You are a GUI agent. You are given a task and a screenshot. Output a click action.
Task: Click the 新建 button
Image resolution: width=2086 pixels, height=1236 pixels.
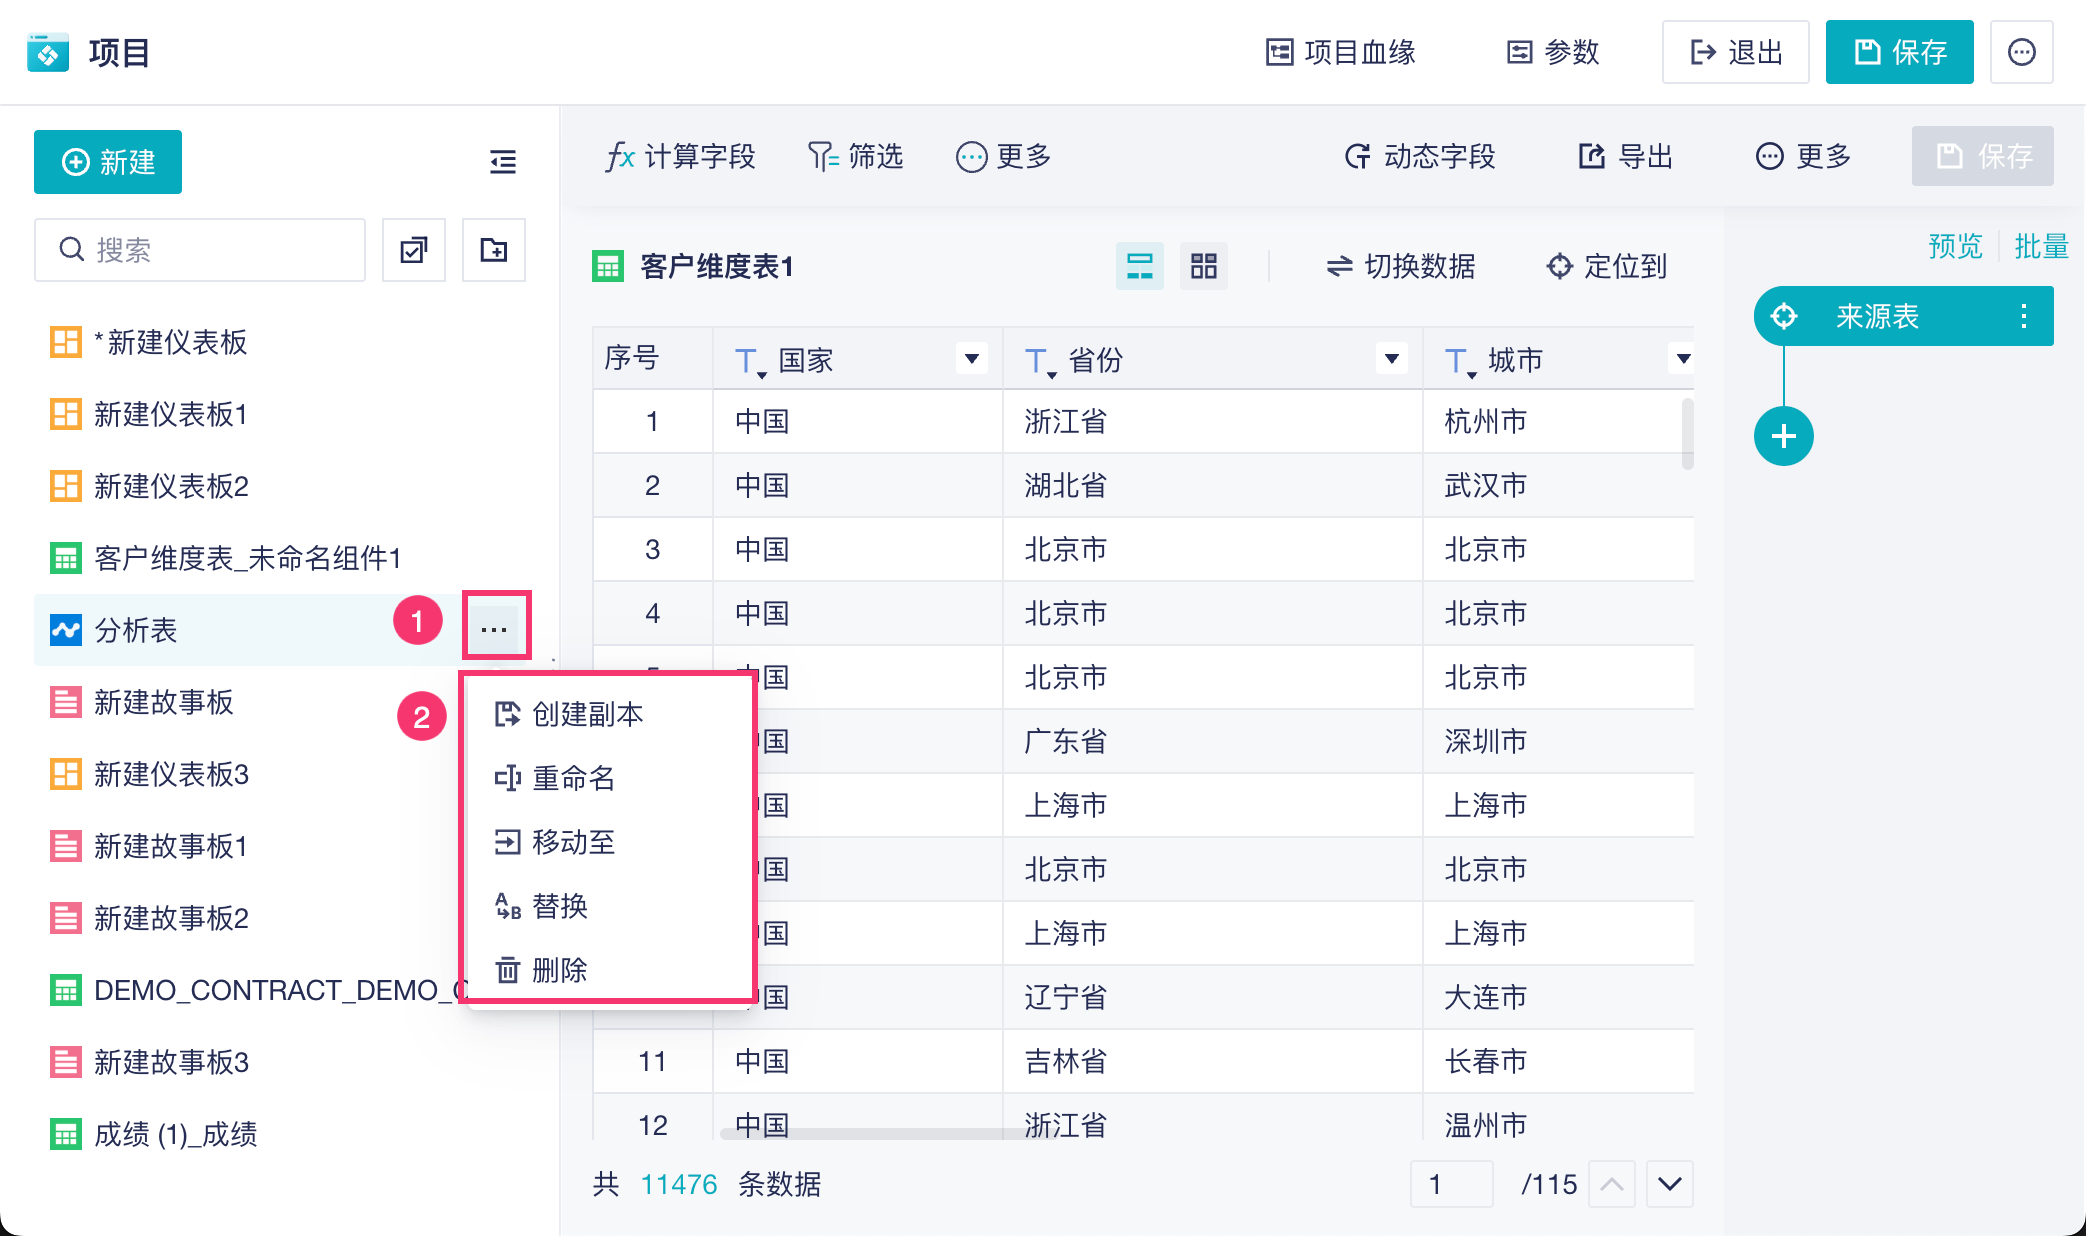click(108, 162)
